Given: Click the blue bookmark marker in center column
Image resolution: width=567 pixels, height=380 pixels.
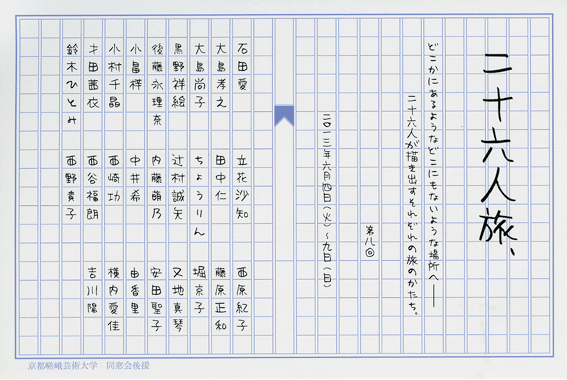Looking at the screenshot, I should pyautogui.click(x=284, y=116).
